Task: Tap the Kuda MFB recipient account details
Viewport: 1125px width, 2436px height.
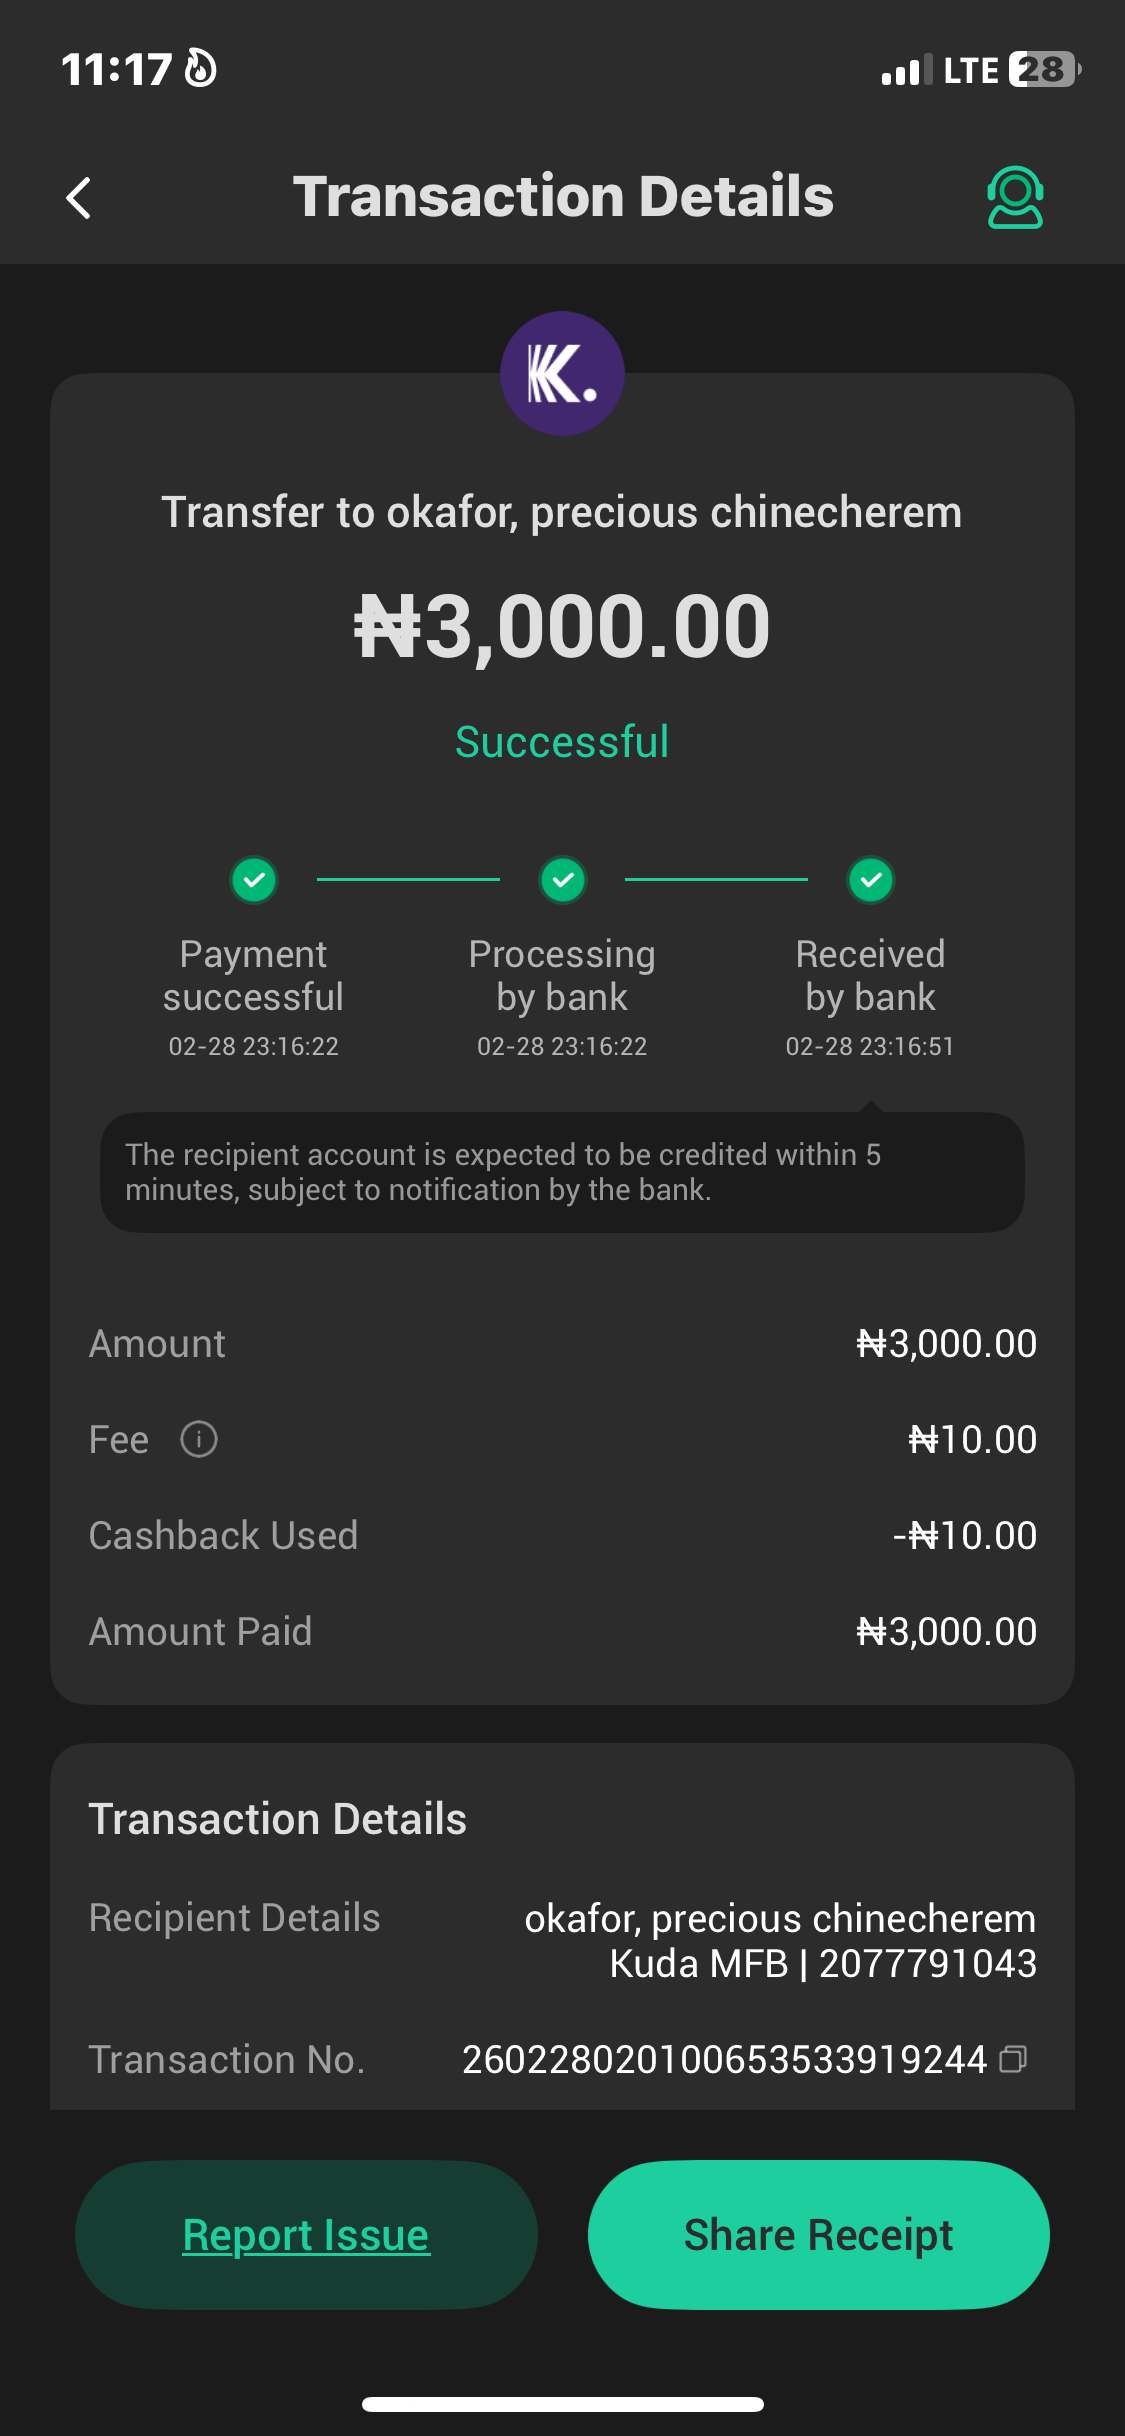Action: click(822, 1964)
